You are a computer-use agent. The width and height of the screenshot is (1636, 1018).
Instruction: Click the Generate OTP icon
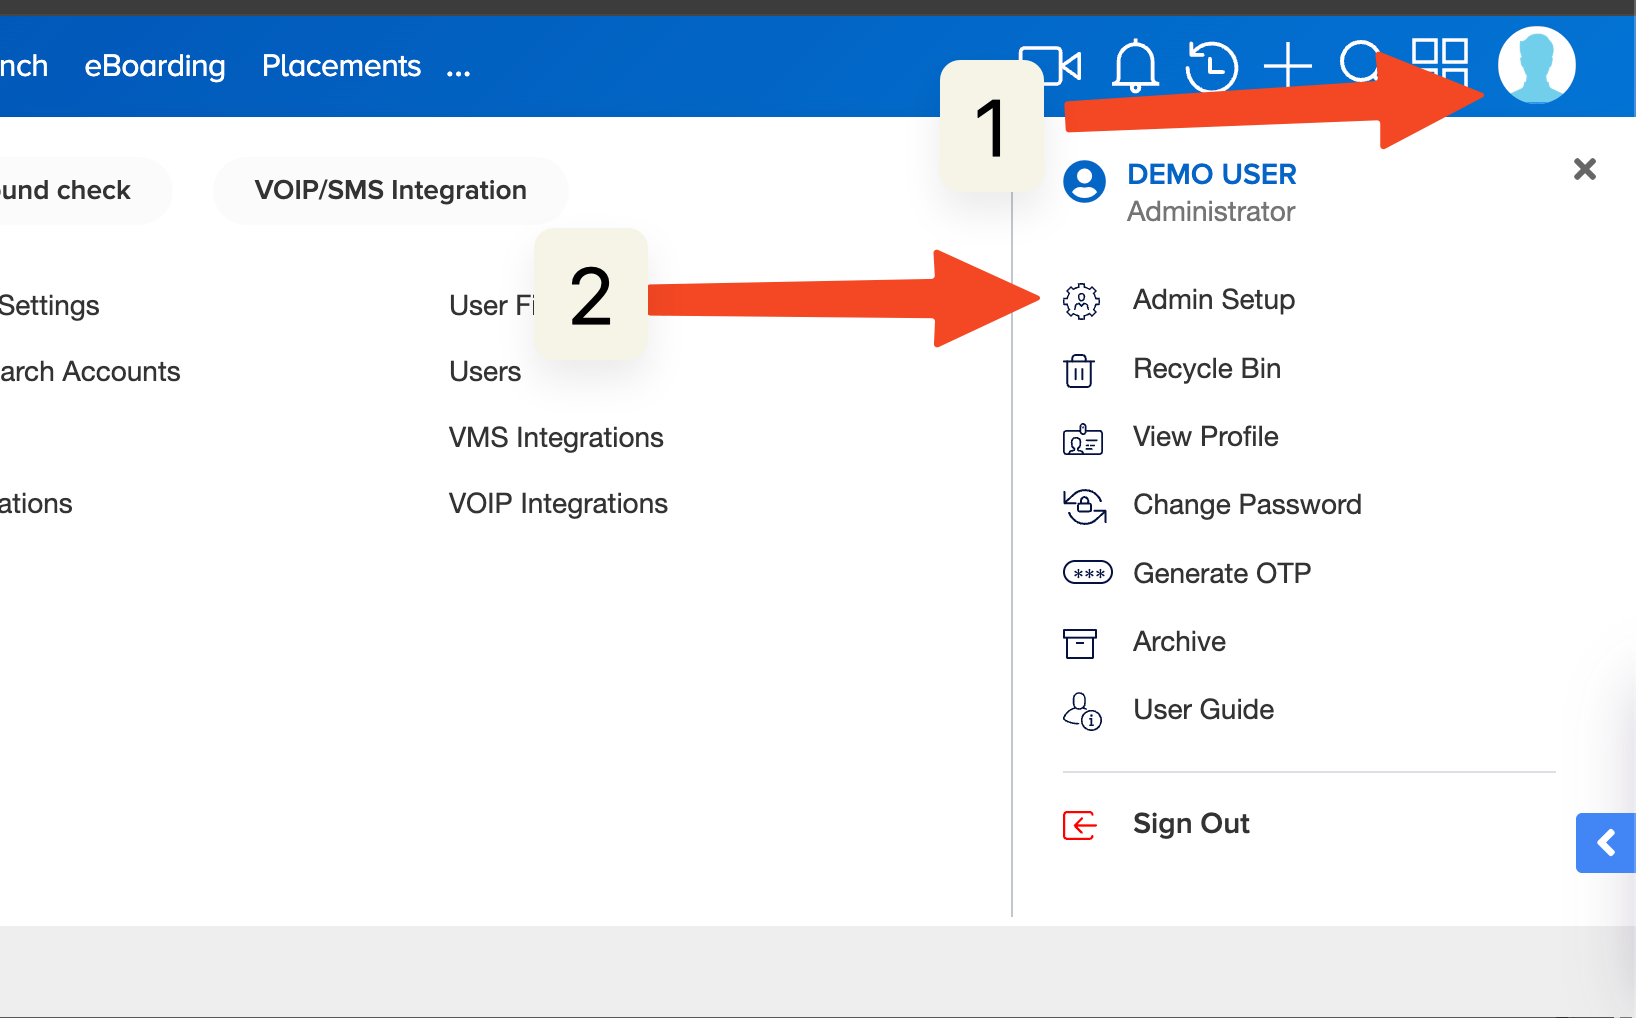[x=1087, y=574]
